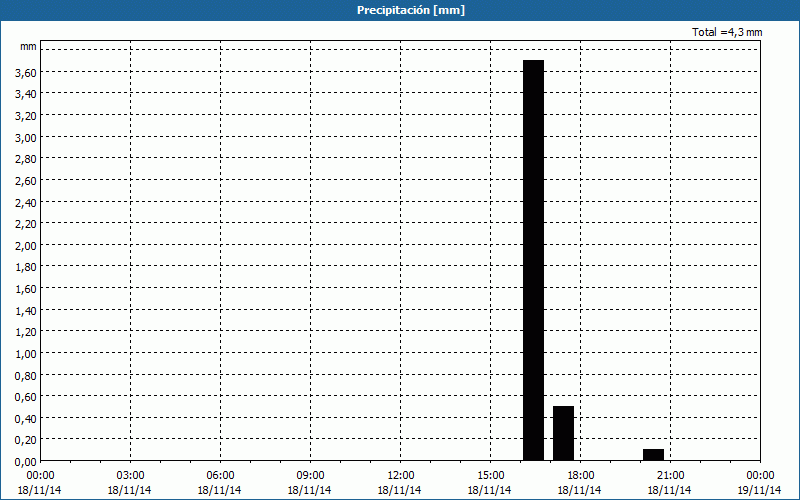
Task: Select the 0,50 mm bar before 18:00
Action: click(563, 433)
